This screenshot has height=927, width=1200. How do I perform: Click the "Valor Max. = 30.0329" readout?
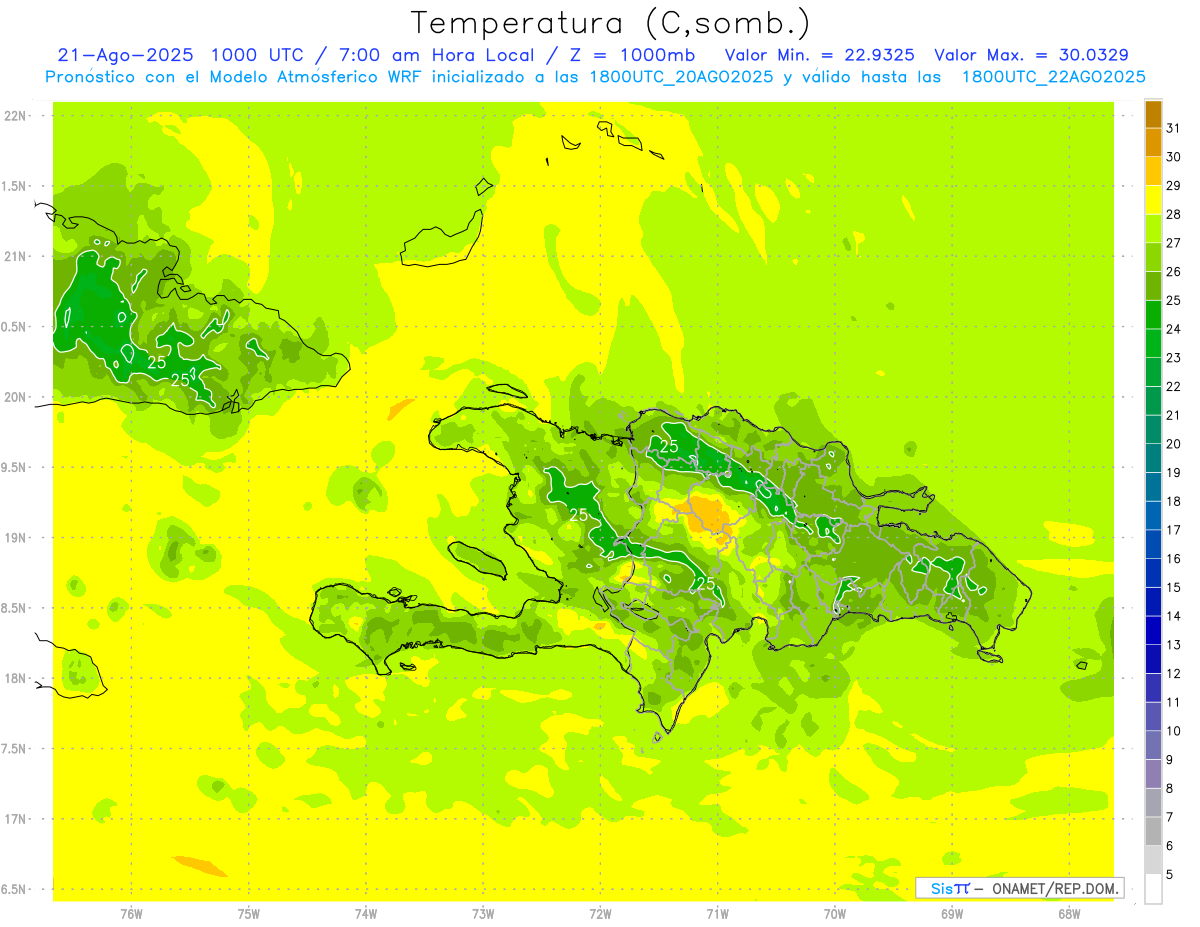[x=1031, y=55]
